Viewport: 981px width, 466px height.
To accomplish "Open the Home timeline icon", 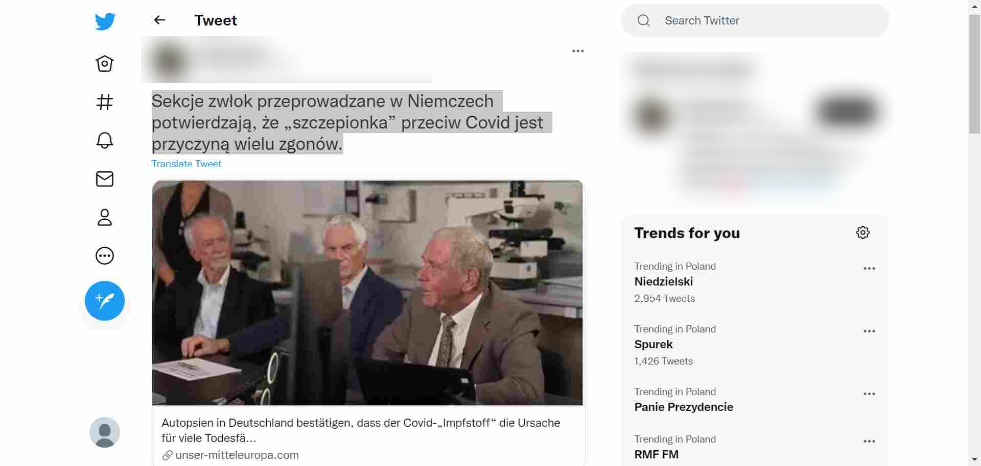I will (104, 64).
